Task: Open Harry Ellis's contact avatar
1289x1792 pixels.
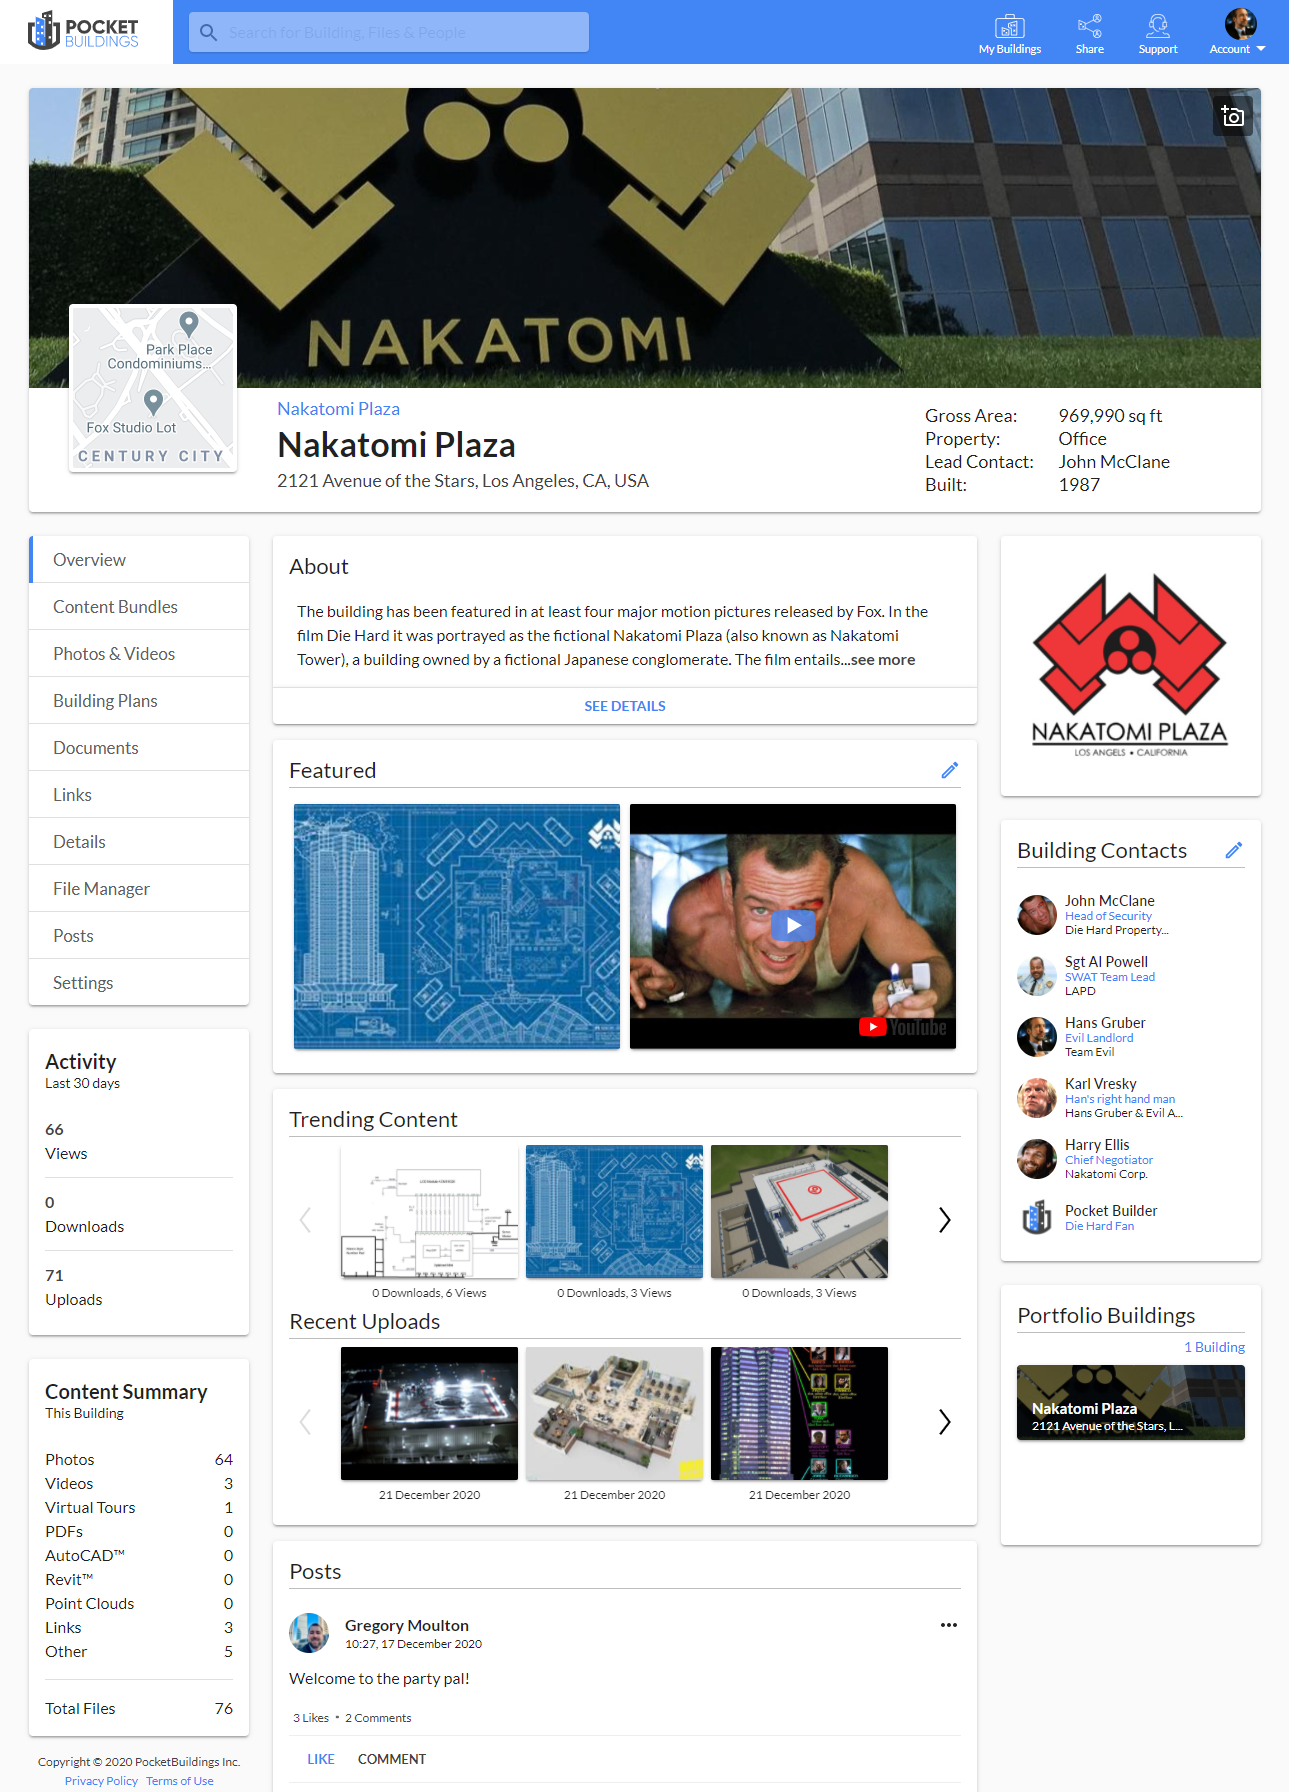Action: (x=1037, y=1159)
